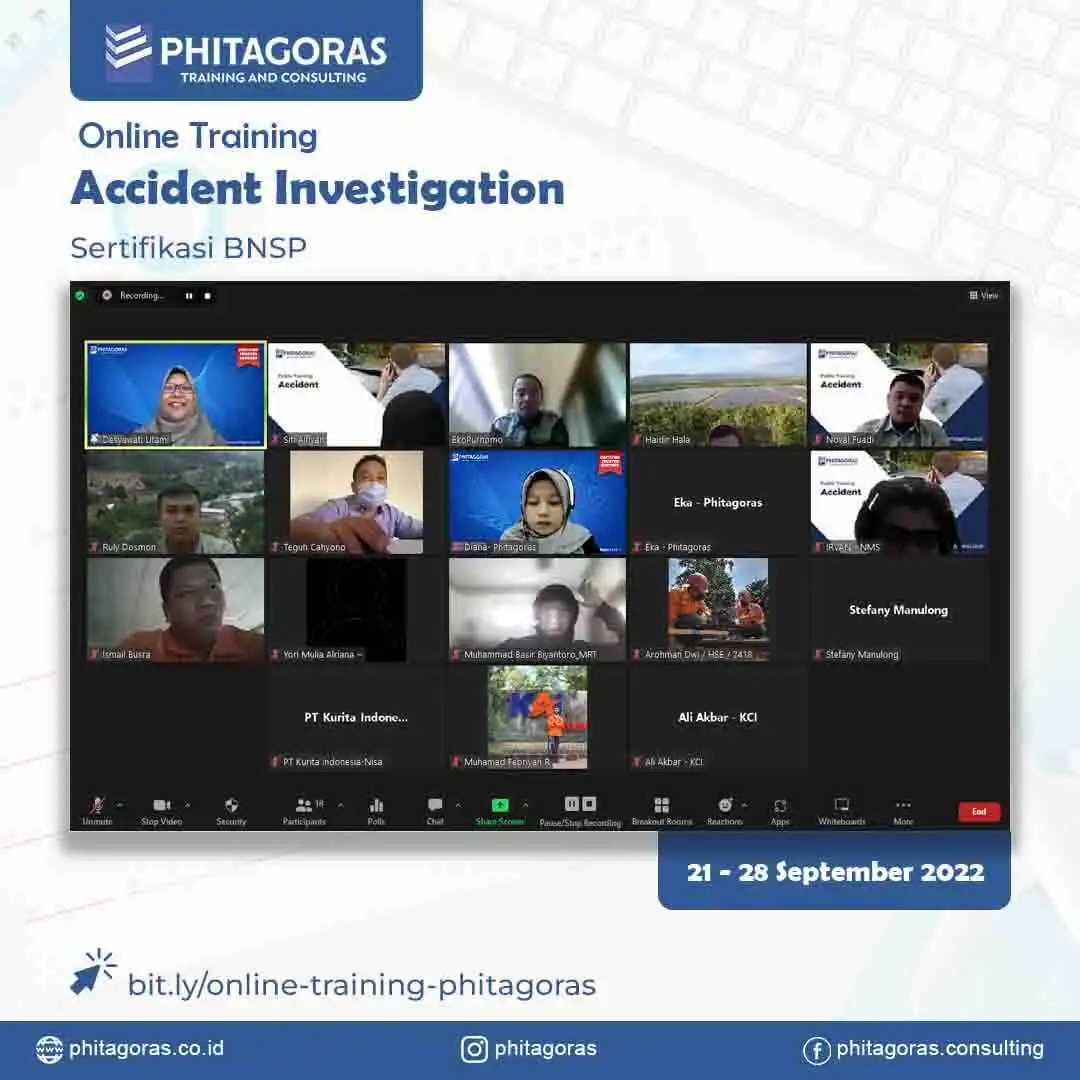Select Stefany Manulong participant tile
1080x1080 pixels.
899,610
